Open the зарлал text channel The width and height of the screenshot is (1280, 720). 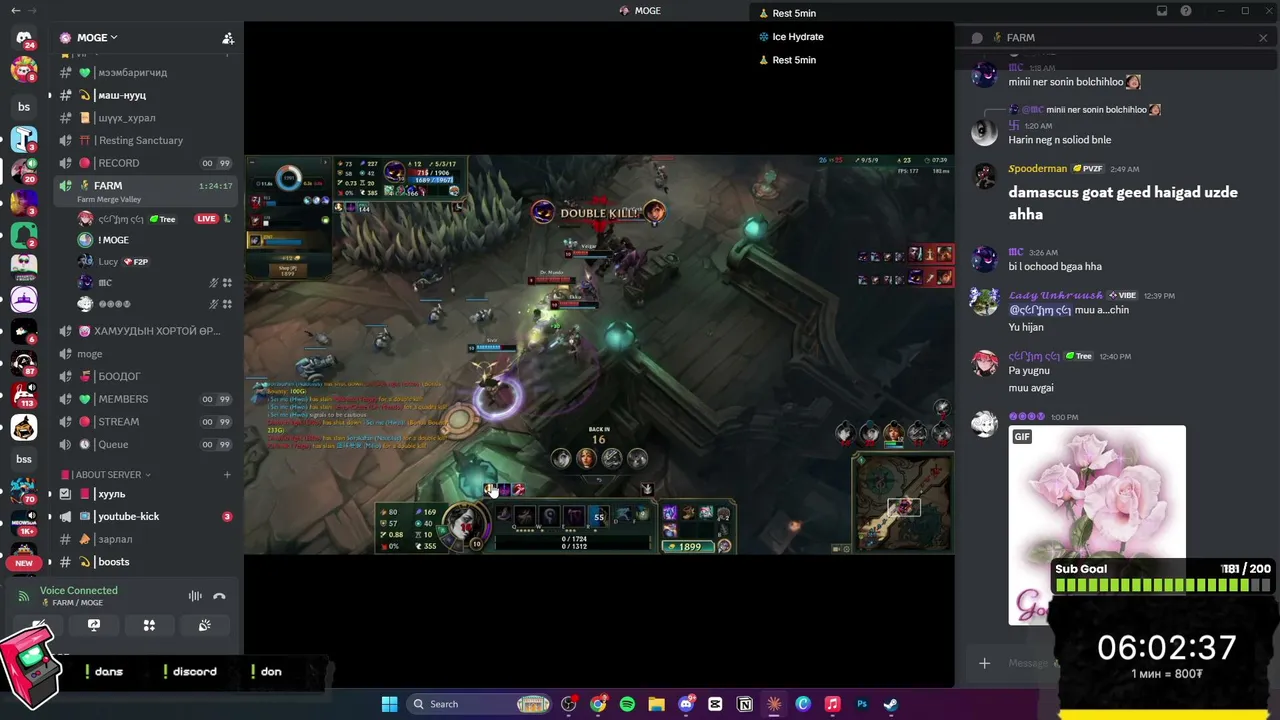click(x=146, y=539)
